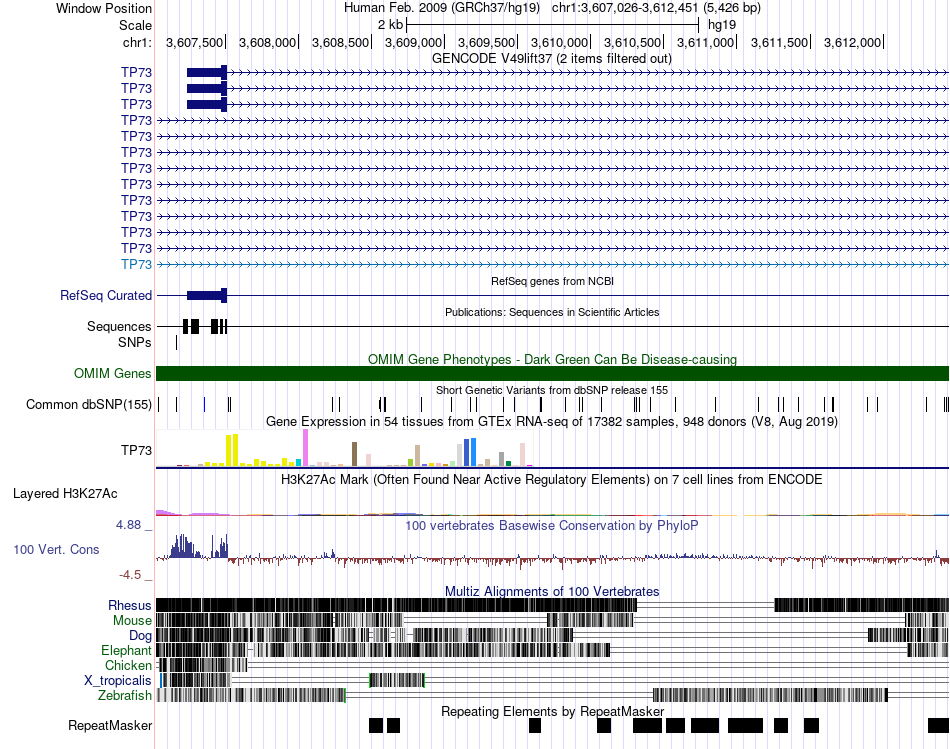The width and height of the screenshot is (950, 749).
Task: Click the light blue TP73 transcript label
Action: pyautogui.click(x=136, y=264)
